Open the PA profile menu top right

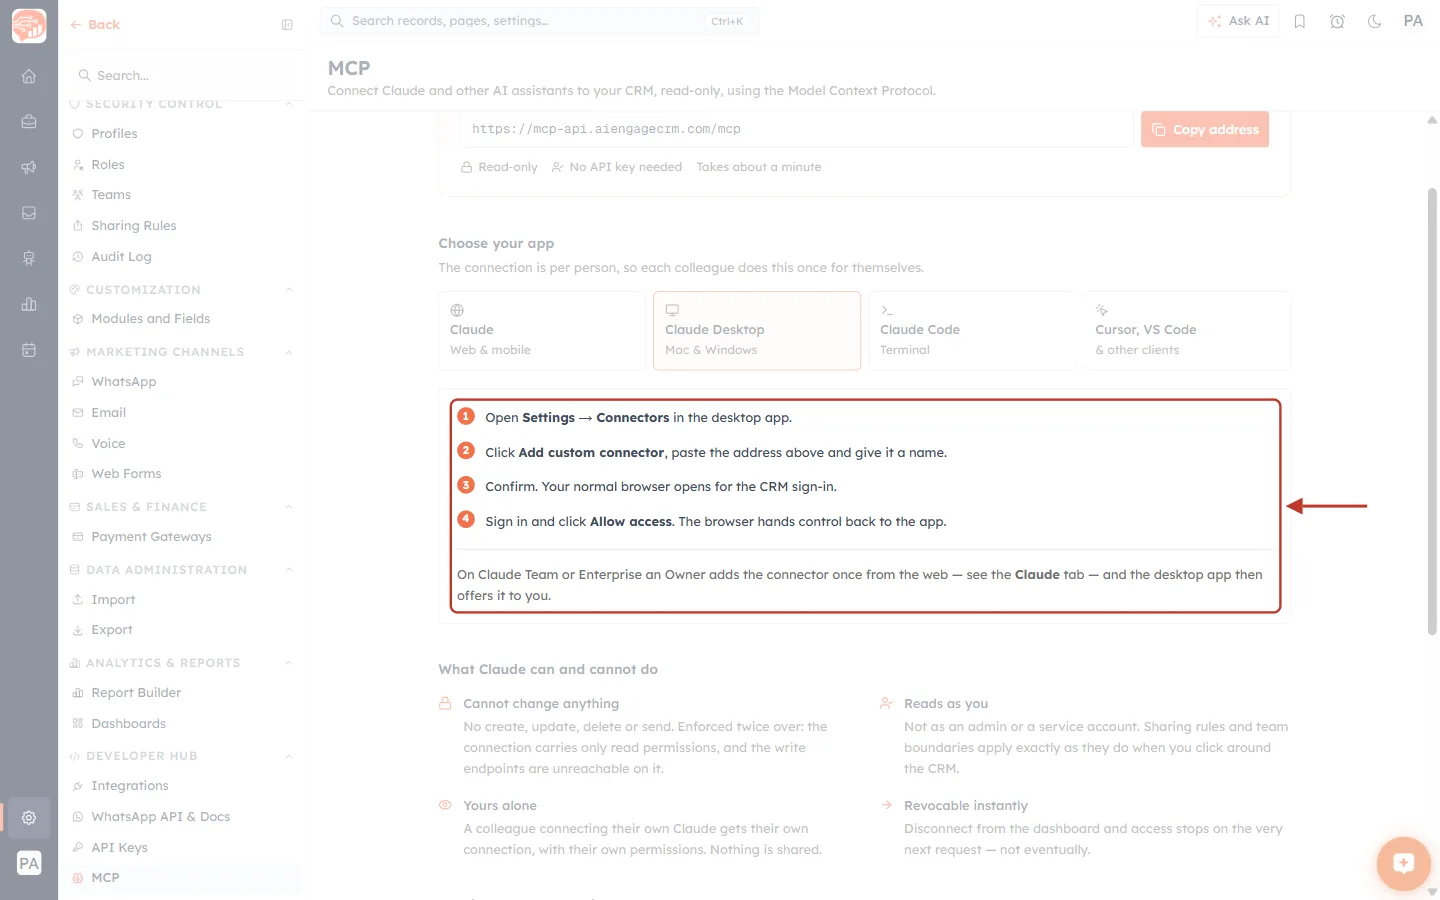[x=1413, y=21]
